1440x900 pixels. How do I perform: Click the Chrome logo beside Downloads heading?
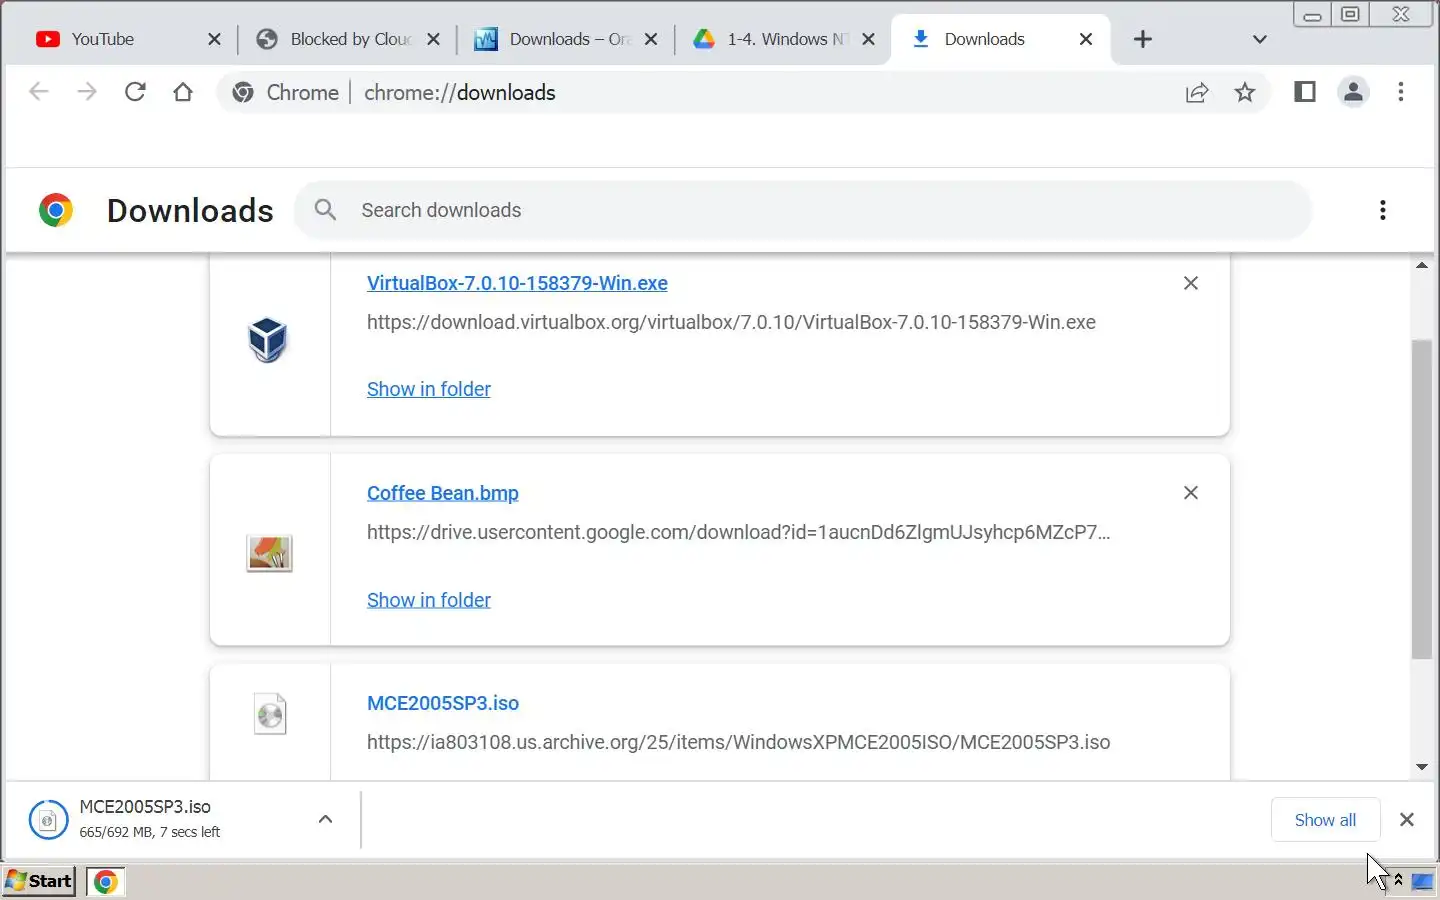[56, 210]
